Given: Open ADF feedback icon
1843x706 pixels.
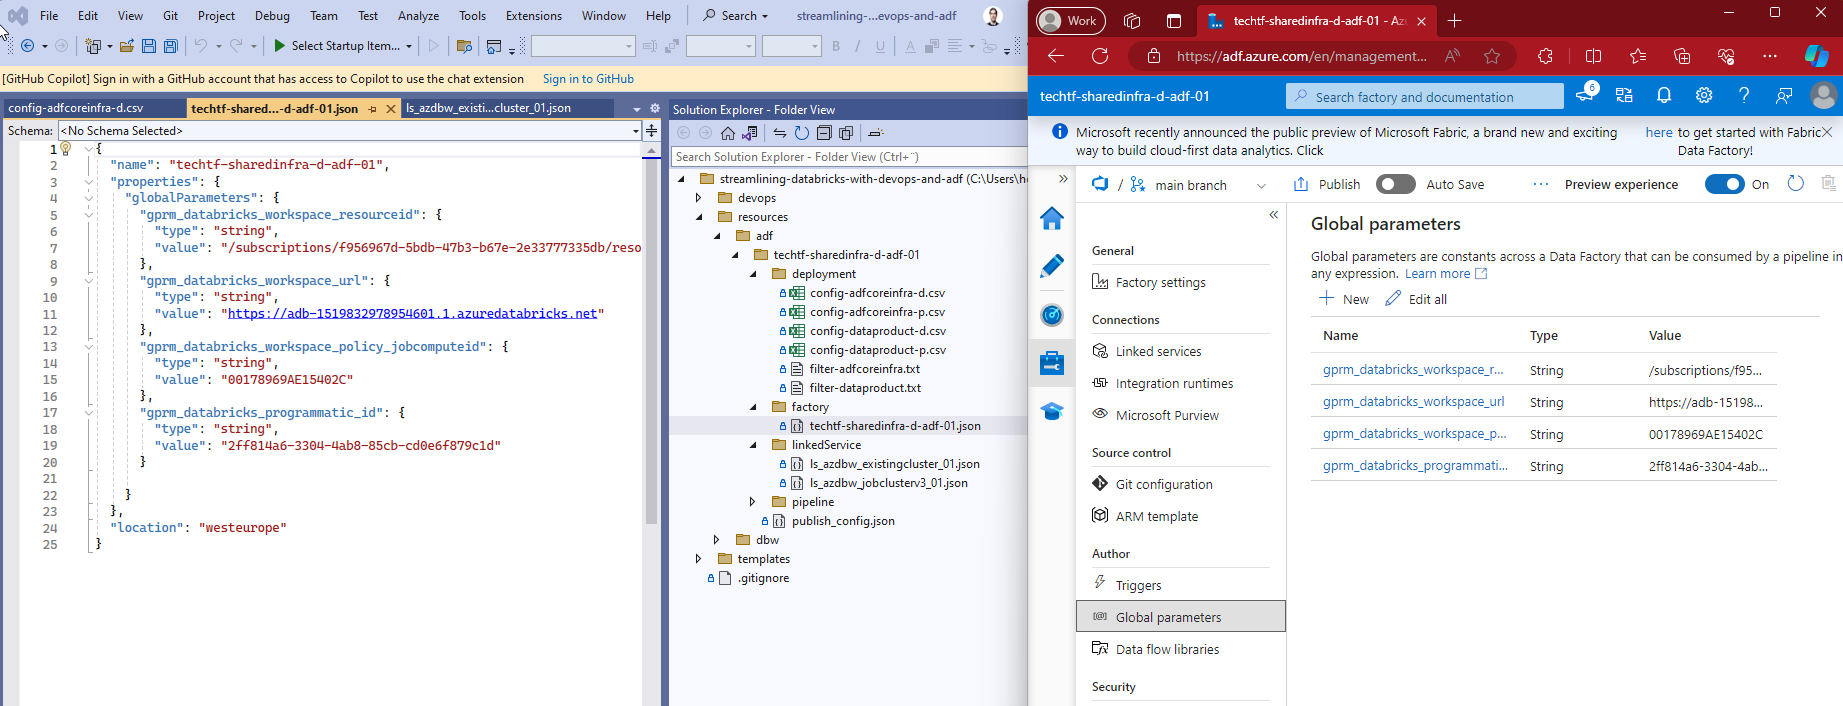Looking at the screenshot, I should click(1784, 96).
